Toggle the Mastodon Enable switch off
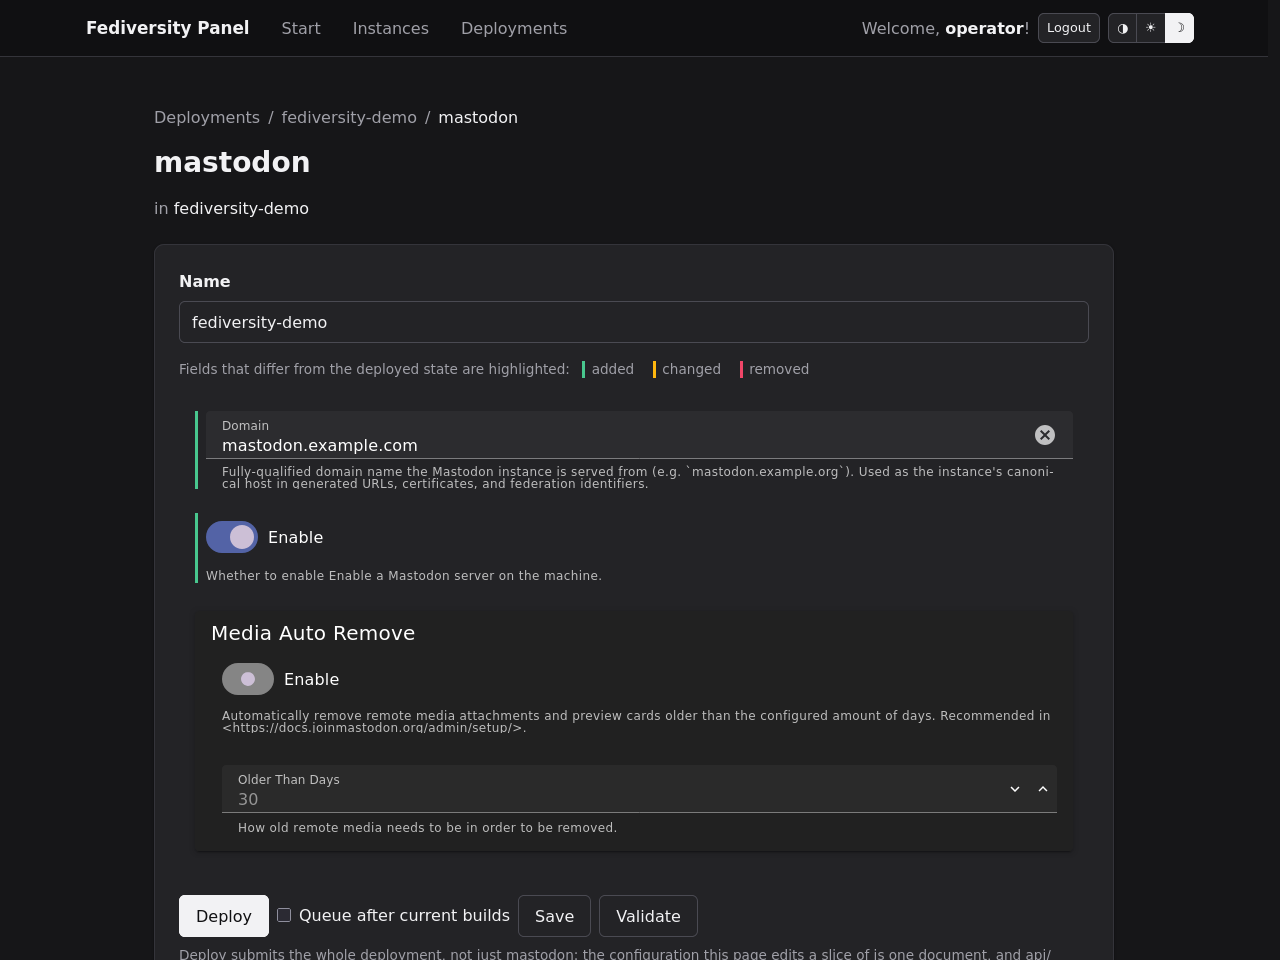1280x960 pixels. (232, 537)
